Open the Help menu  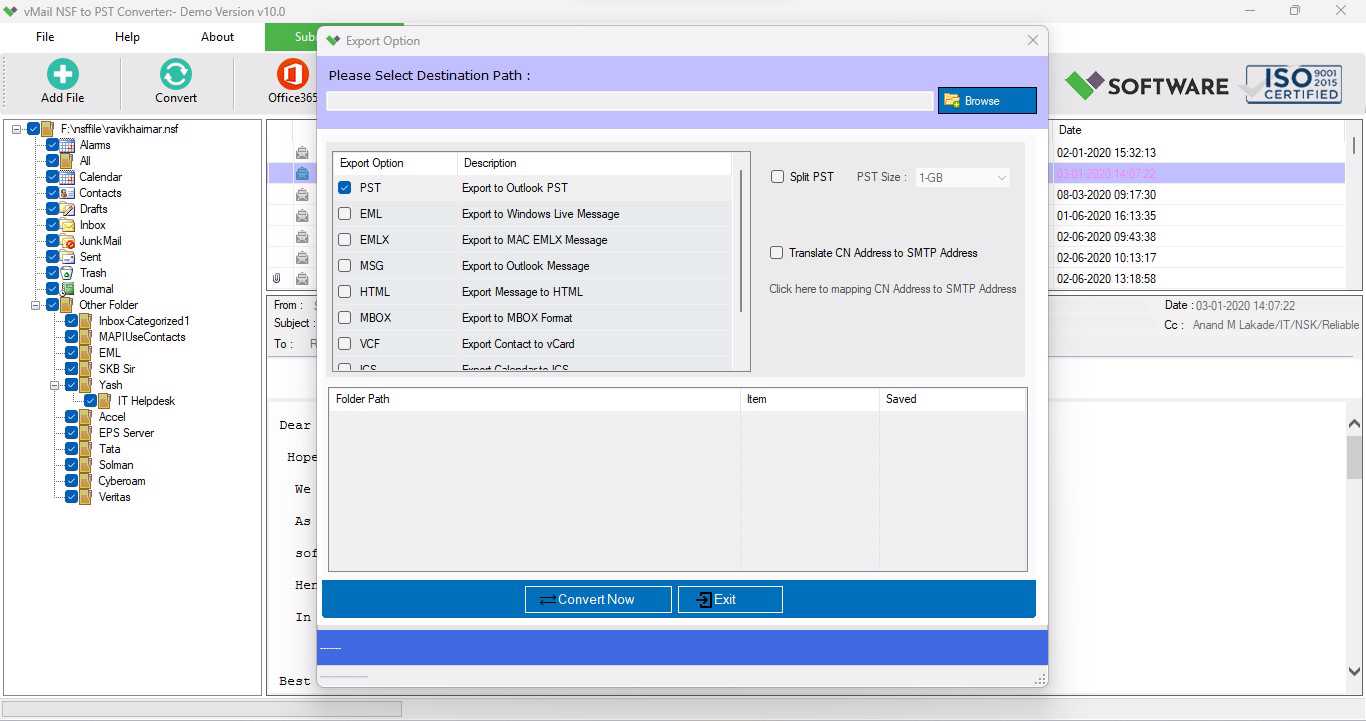127,37
